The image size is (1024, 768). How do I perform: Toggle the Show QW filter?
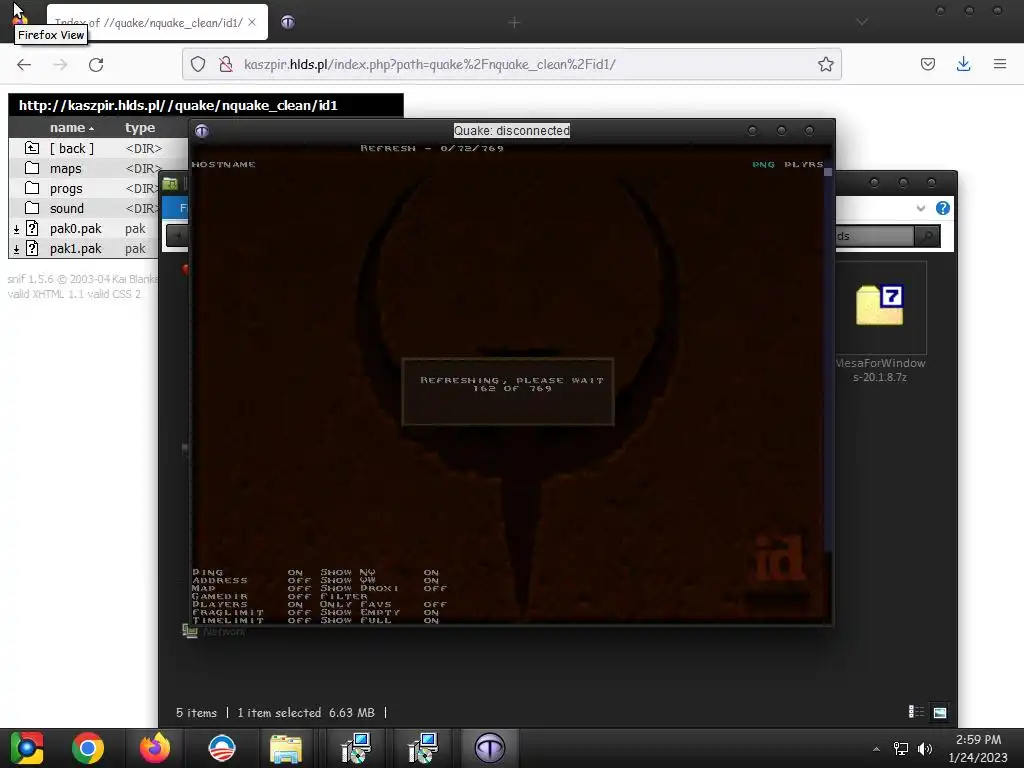tap(379, 580)
